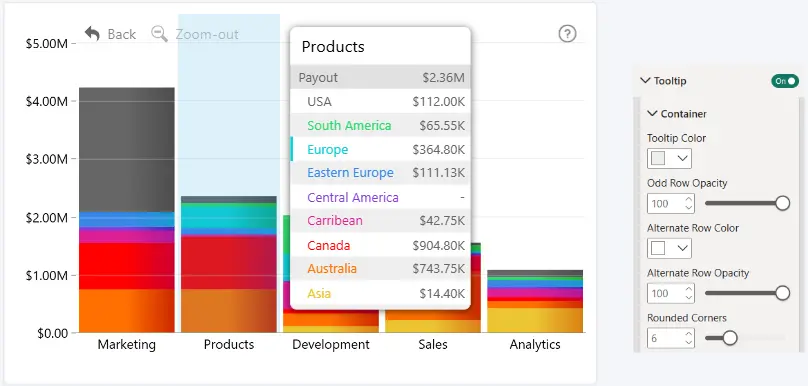Select the Marketing bar's dark gray segment

pyautogui.click(x=126, y=149)
